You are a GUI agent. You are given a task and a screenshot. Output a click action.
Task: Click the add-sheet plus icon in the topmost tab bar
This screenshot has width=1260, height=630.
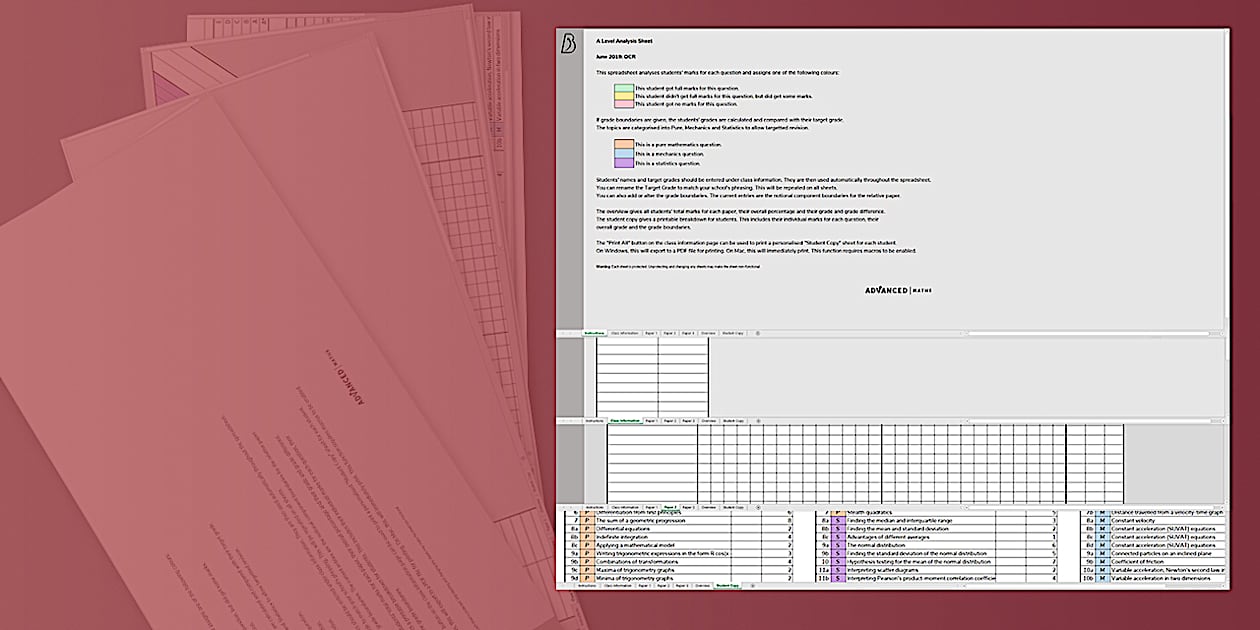757,333
